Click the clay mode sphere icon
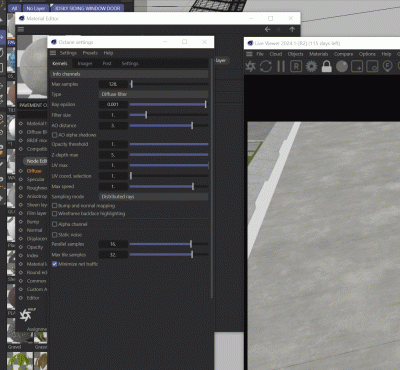This screenshot has height=370, width=400. tap(342, 66)
